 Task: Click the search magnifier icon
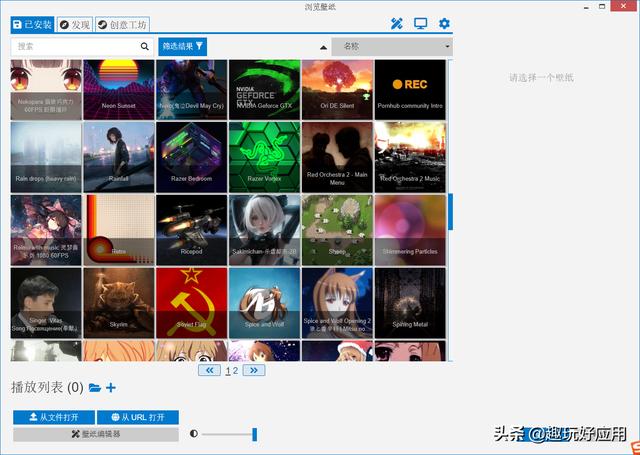[x=145, y=46]
